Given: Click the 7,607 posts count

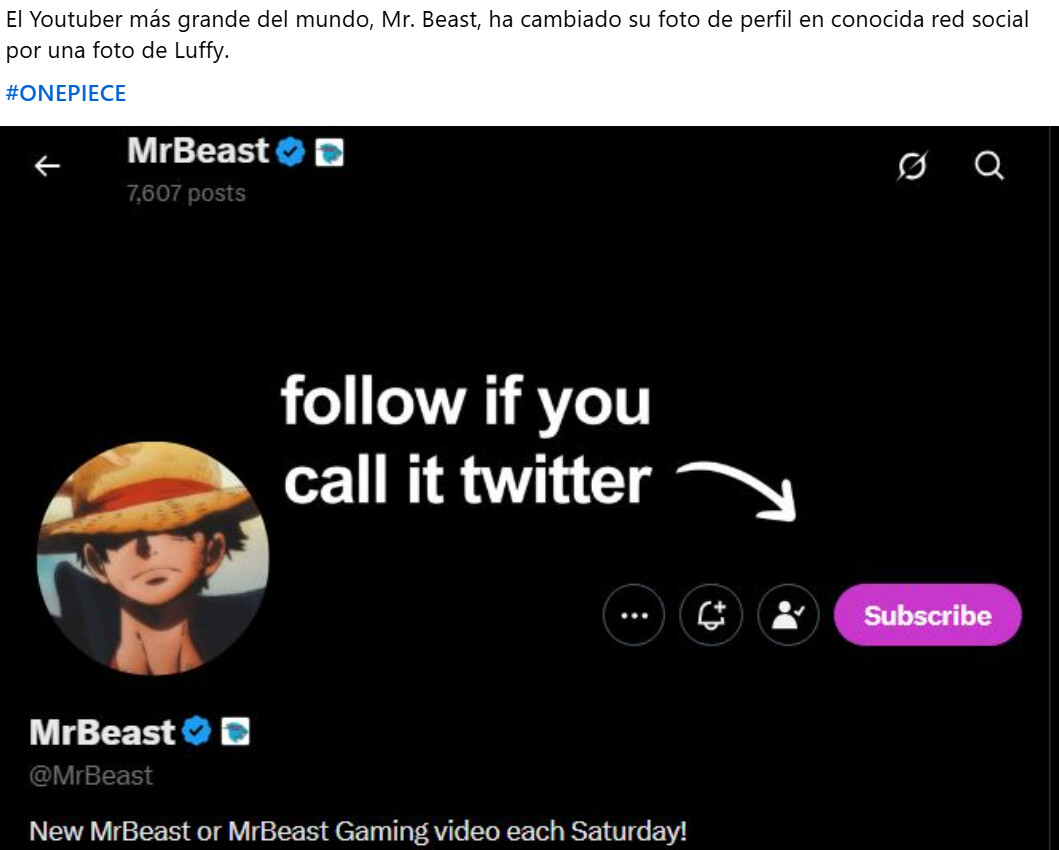Looking at the screenshot, I should click(186, 193).
